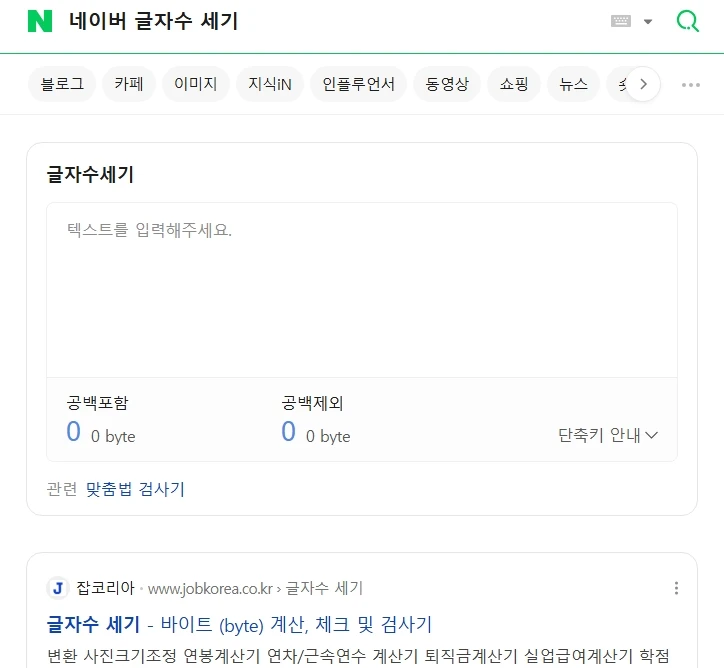Expand the 단축키 안내 section
Image resolution: width=724 pixels, height=668 pixels.
(x=608, y=435)
